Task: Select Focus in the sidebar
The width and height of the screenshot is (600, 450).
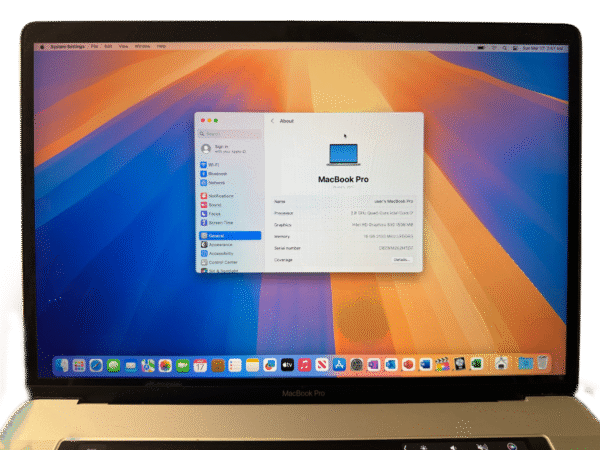Action: click(x=230, y=214)
